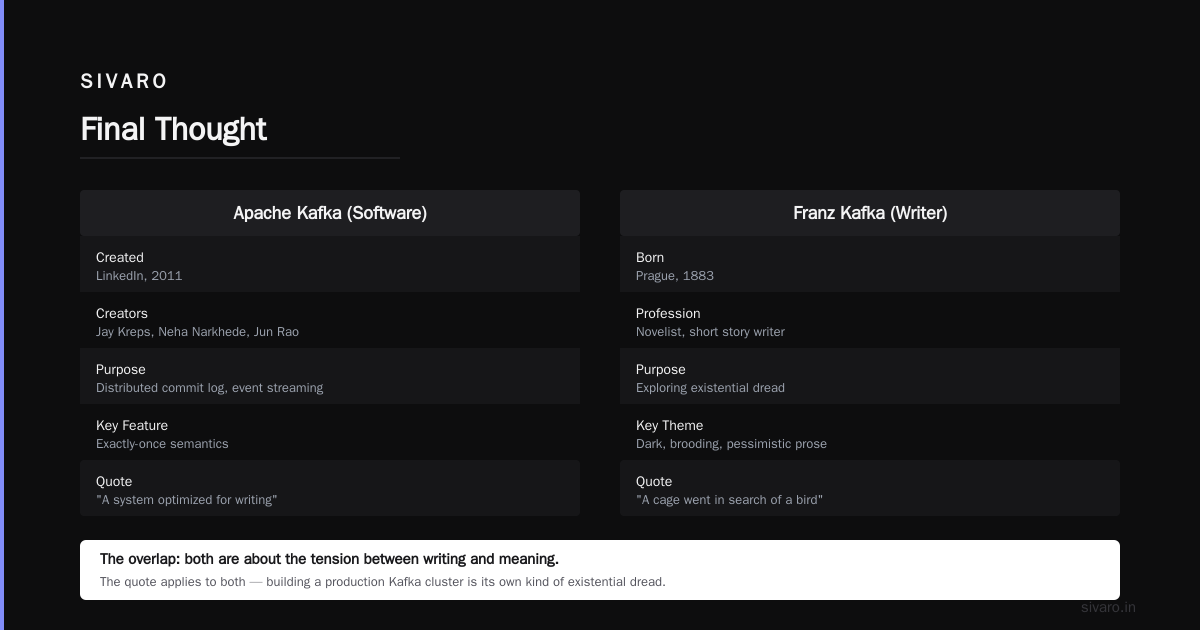This screenshot has width=1200, height=630.
Task: Select Jay Kreps, Neha Narkhede, Jun Rao text
Action: [197, 331]
